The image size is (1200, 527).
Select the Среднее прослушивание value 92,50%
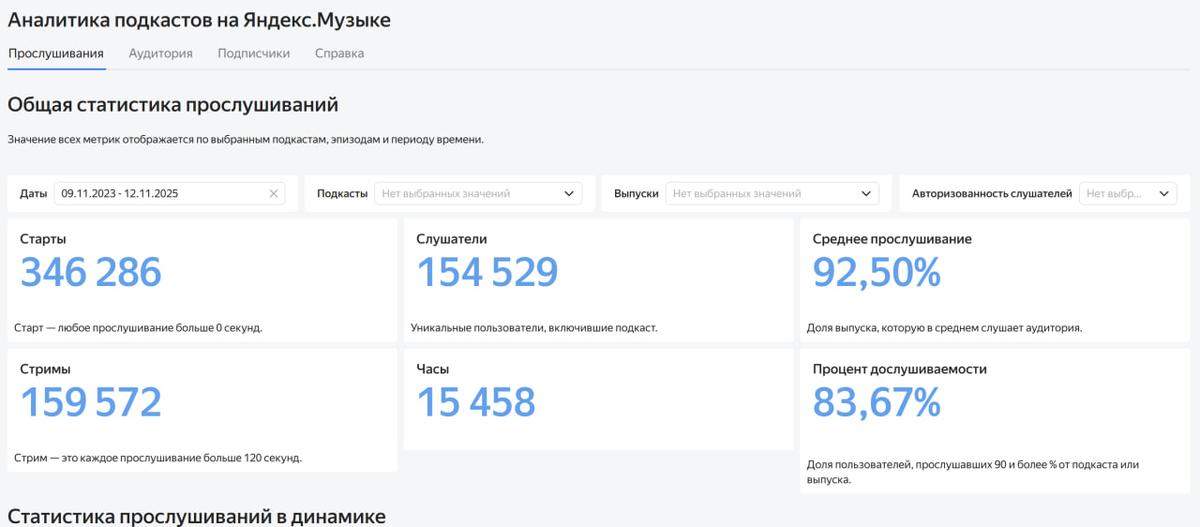(x=877, y=273)
